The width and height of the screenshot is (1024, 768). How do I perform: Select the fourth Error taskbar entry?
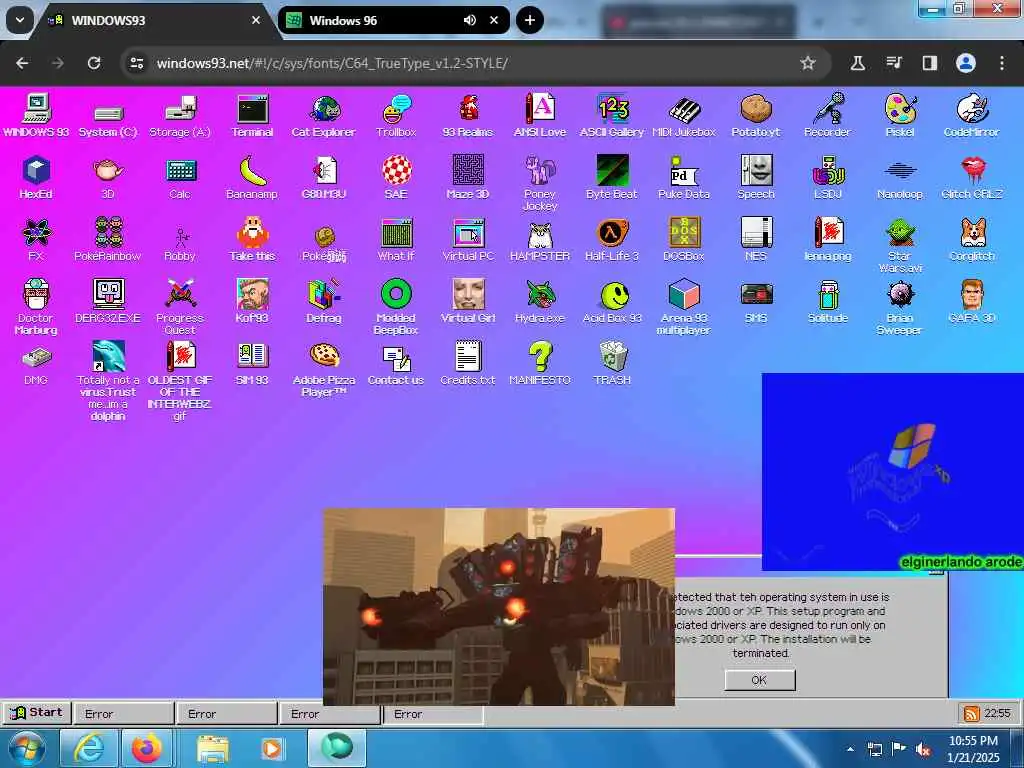(432, 714)
